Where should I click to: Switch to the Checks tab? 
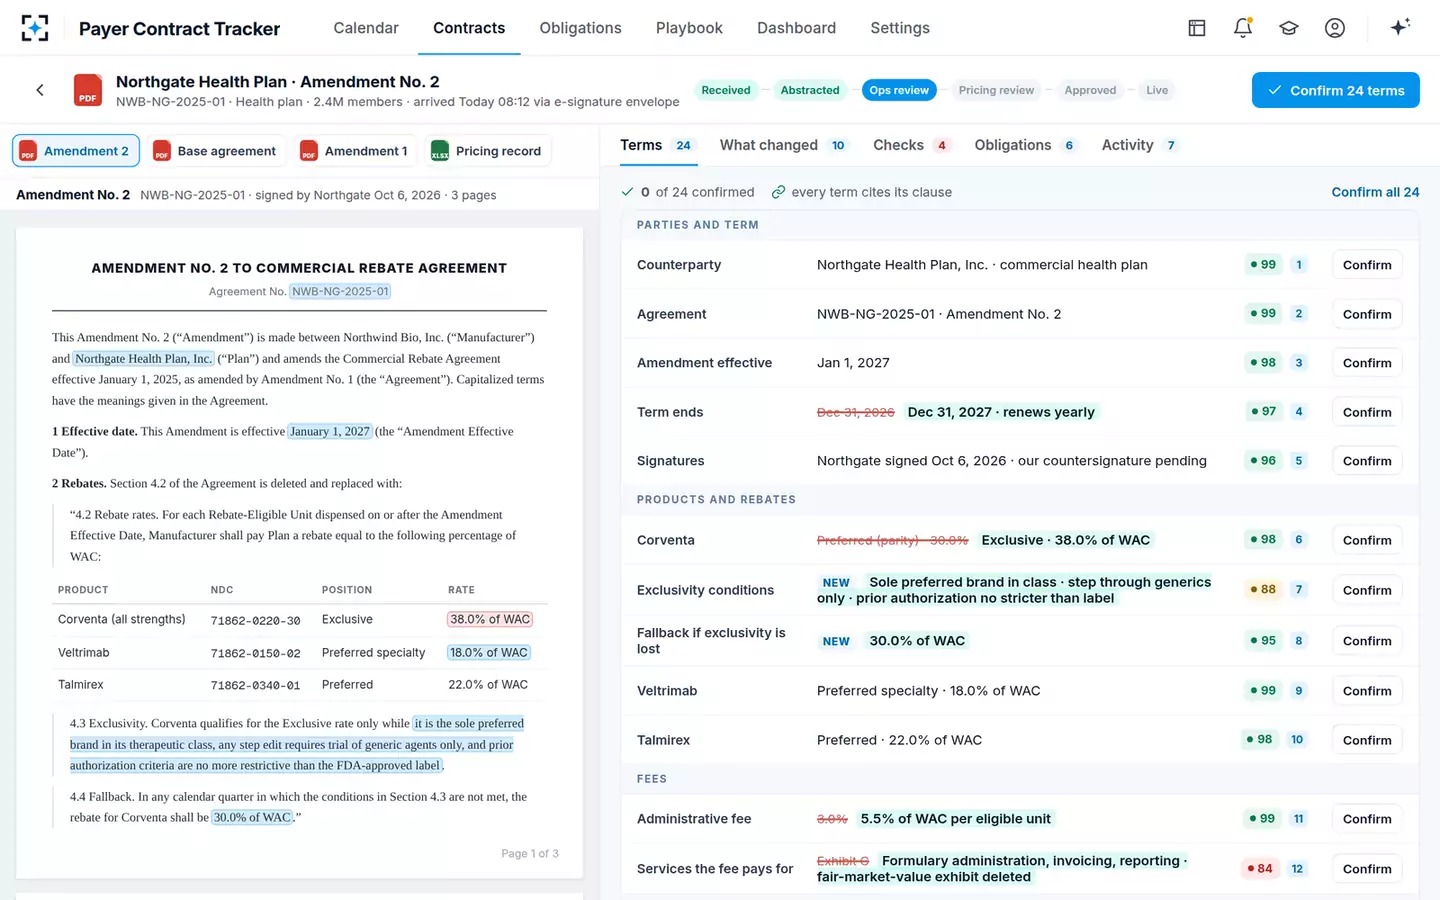[x=911, y=145]
